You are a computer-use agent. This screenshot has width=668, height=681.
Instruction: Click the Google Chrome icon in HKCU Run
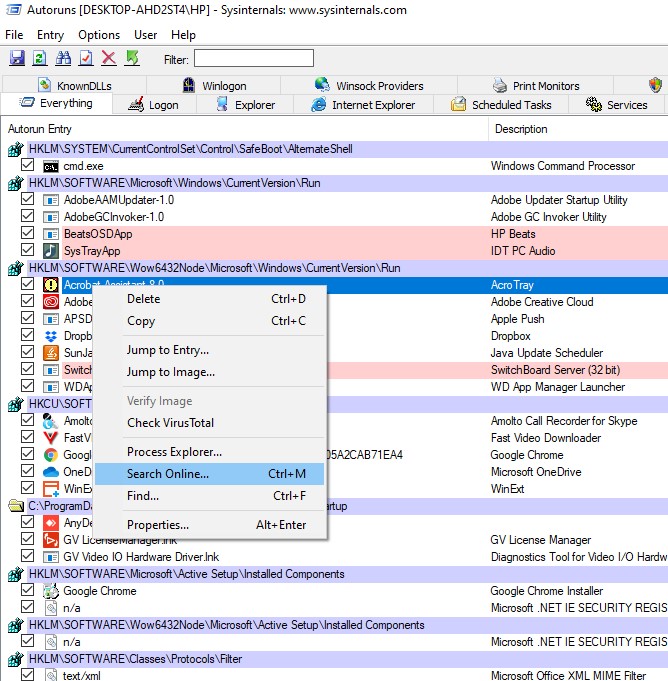51,455
